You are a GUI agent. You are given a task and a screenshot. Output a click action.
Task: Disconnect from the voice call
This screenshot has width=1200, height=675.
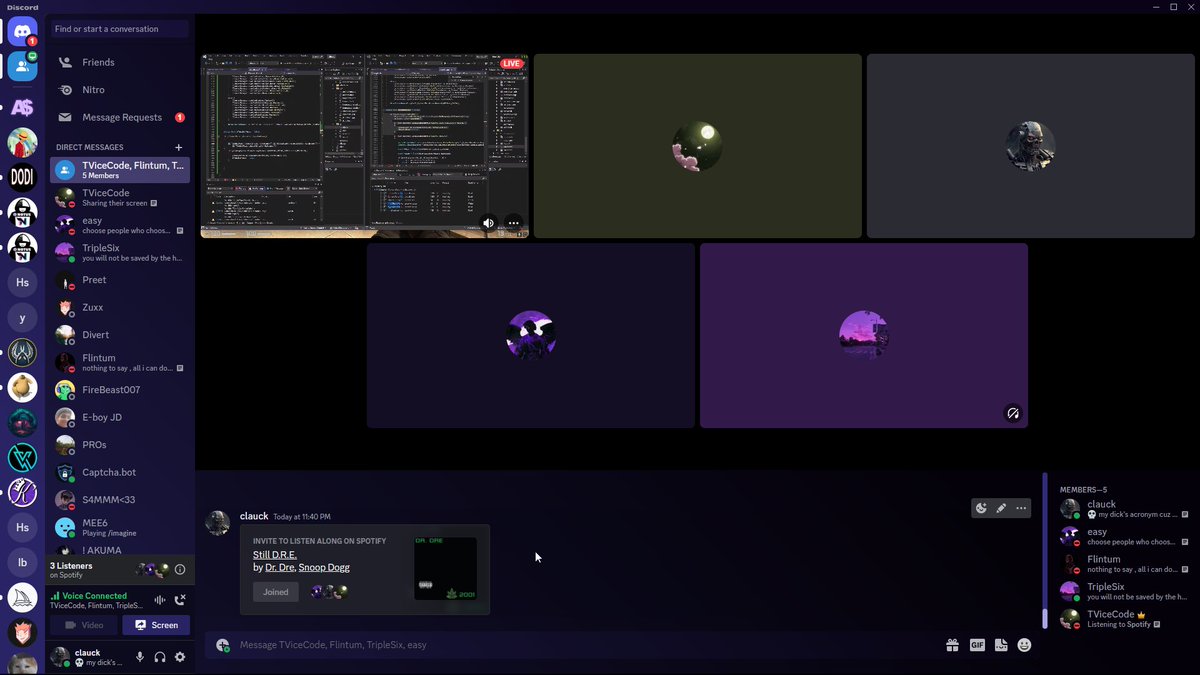(180, 601)
